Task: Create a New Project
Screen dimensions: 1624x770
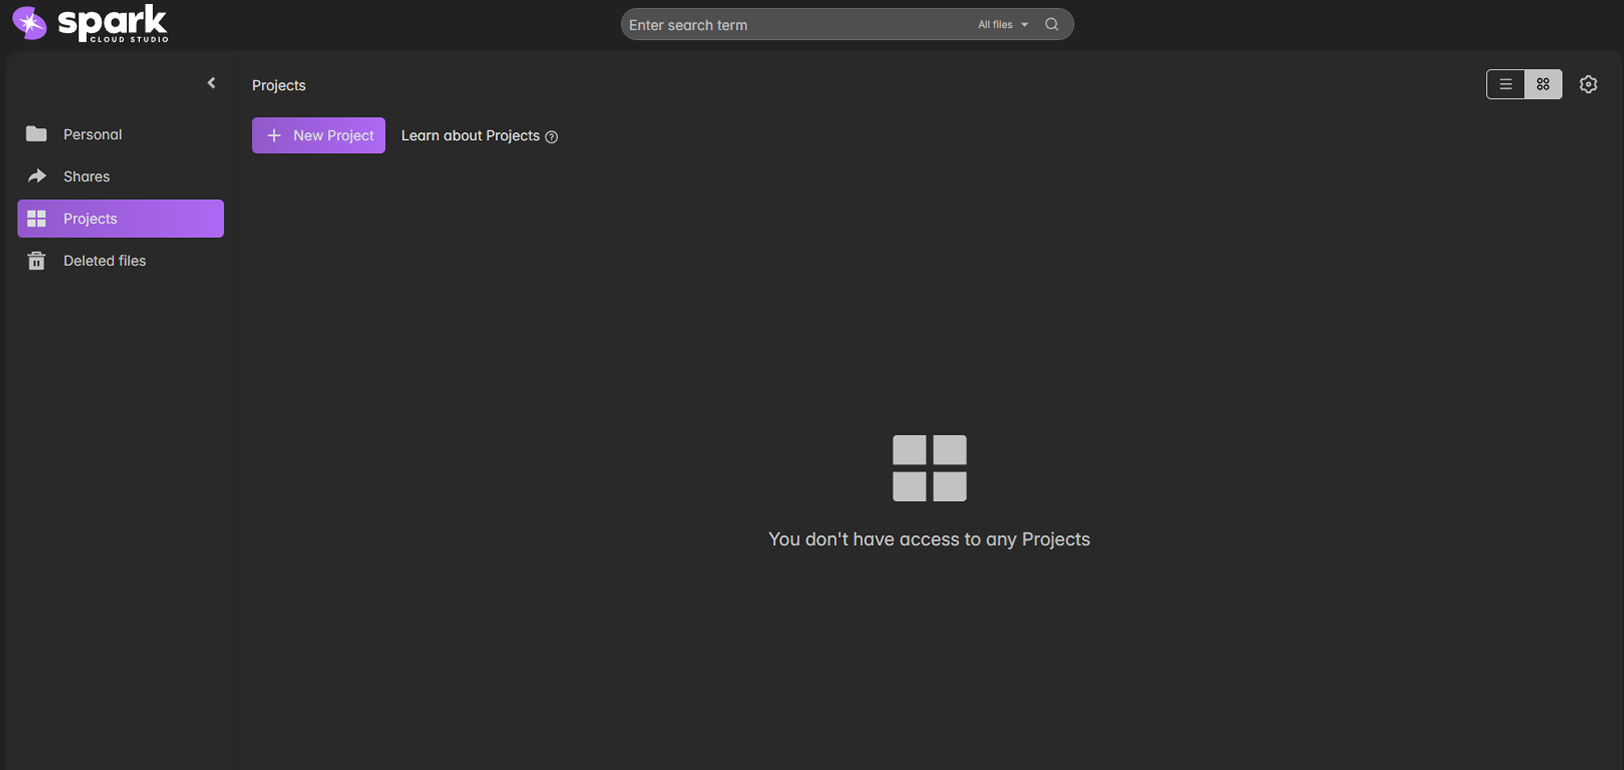Action: tap(318, 135)
